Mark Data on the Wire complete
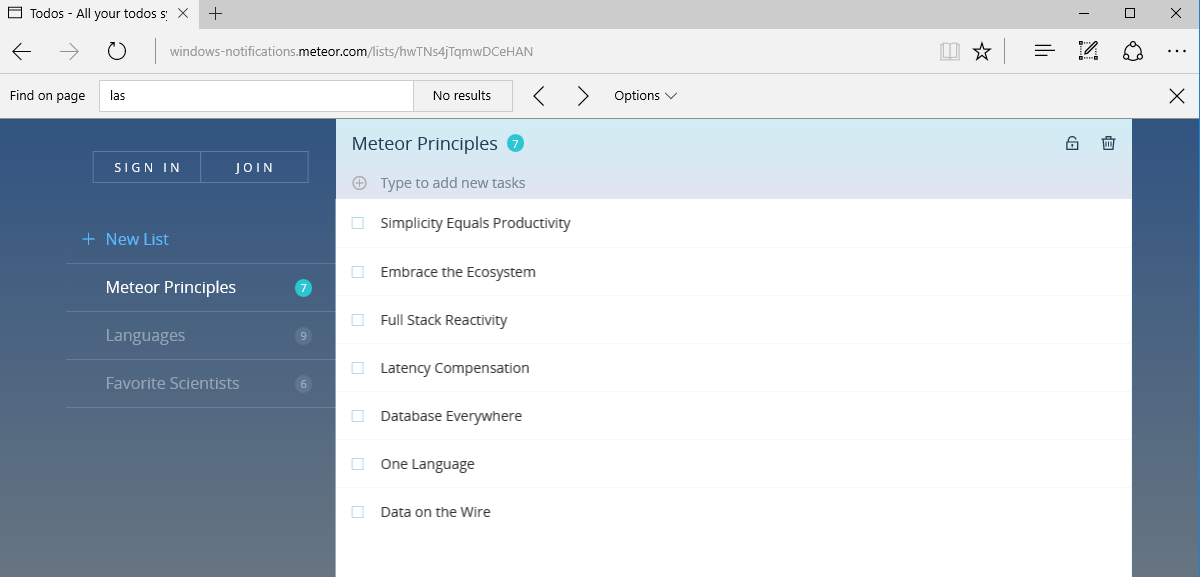 pos(358,511)
